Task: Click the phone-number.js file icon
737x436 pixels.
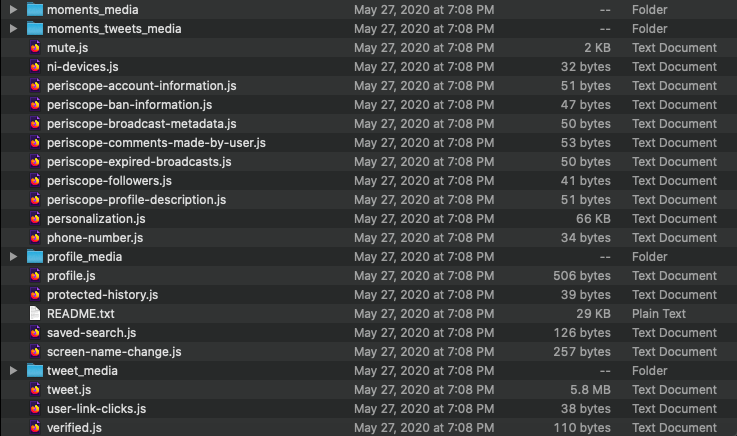Action: [36, 238]
